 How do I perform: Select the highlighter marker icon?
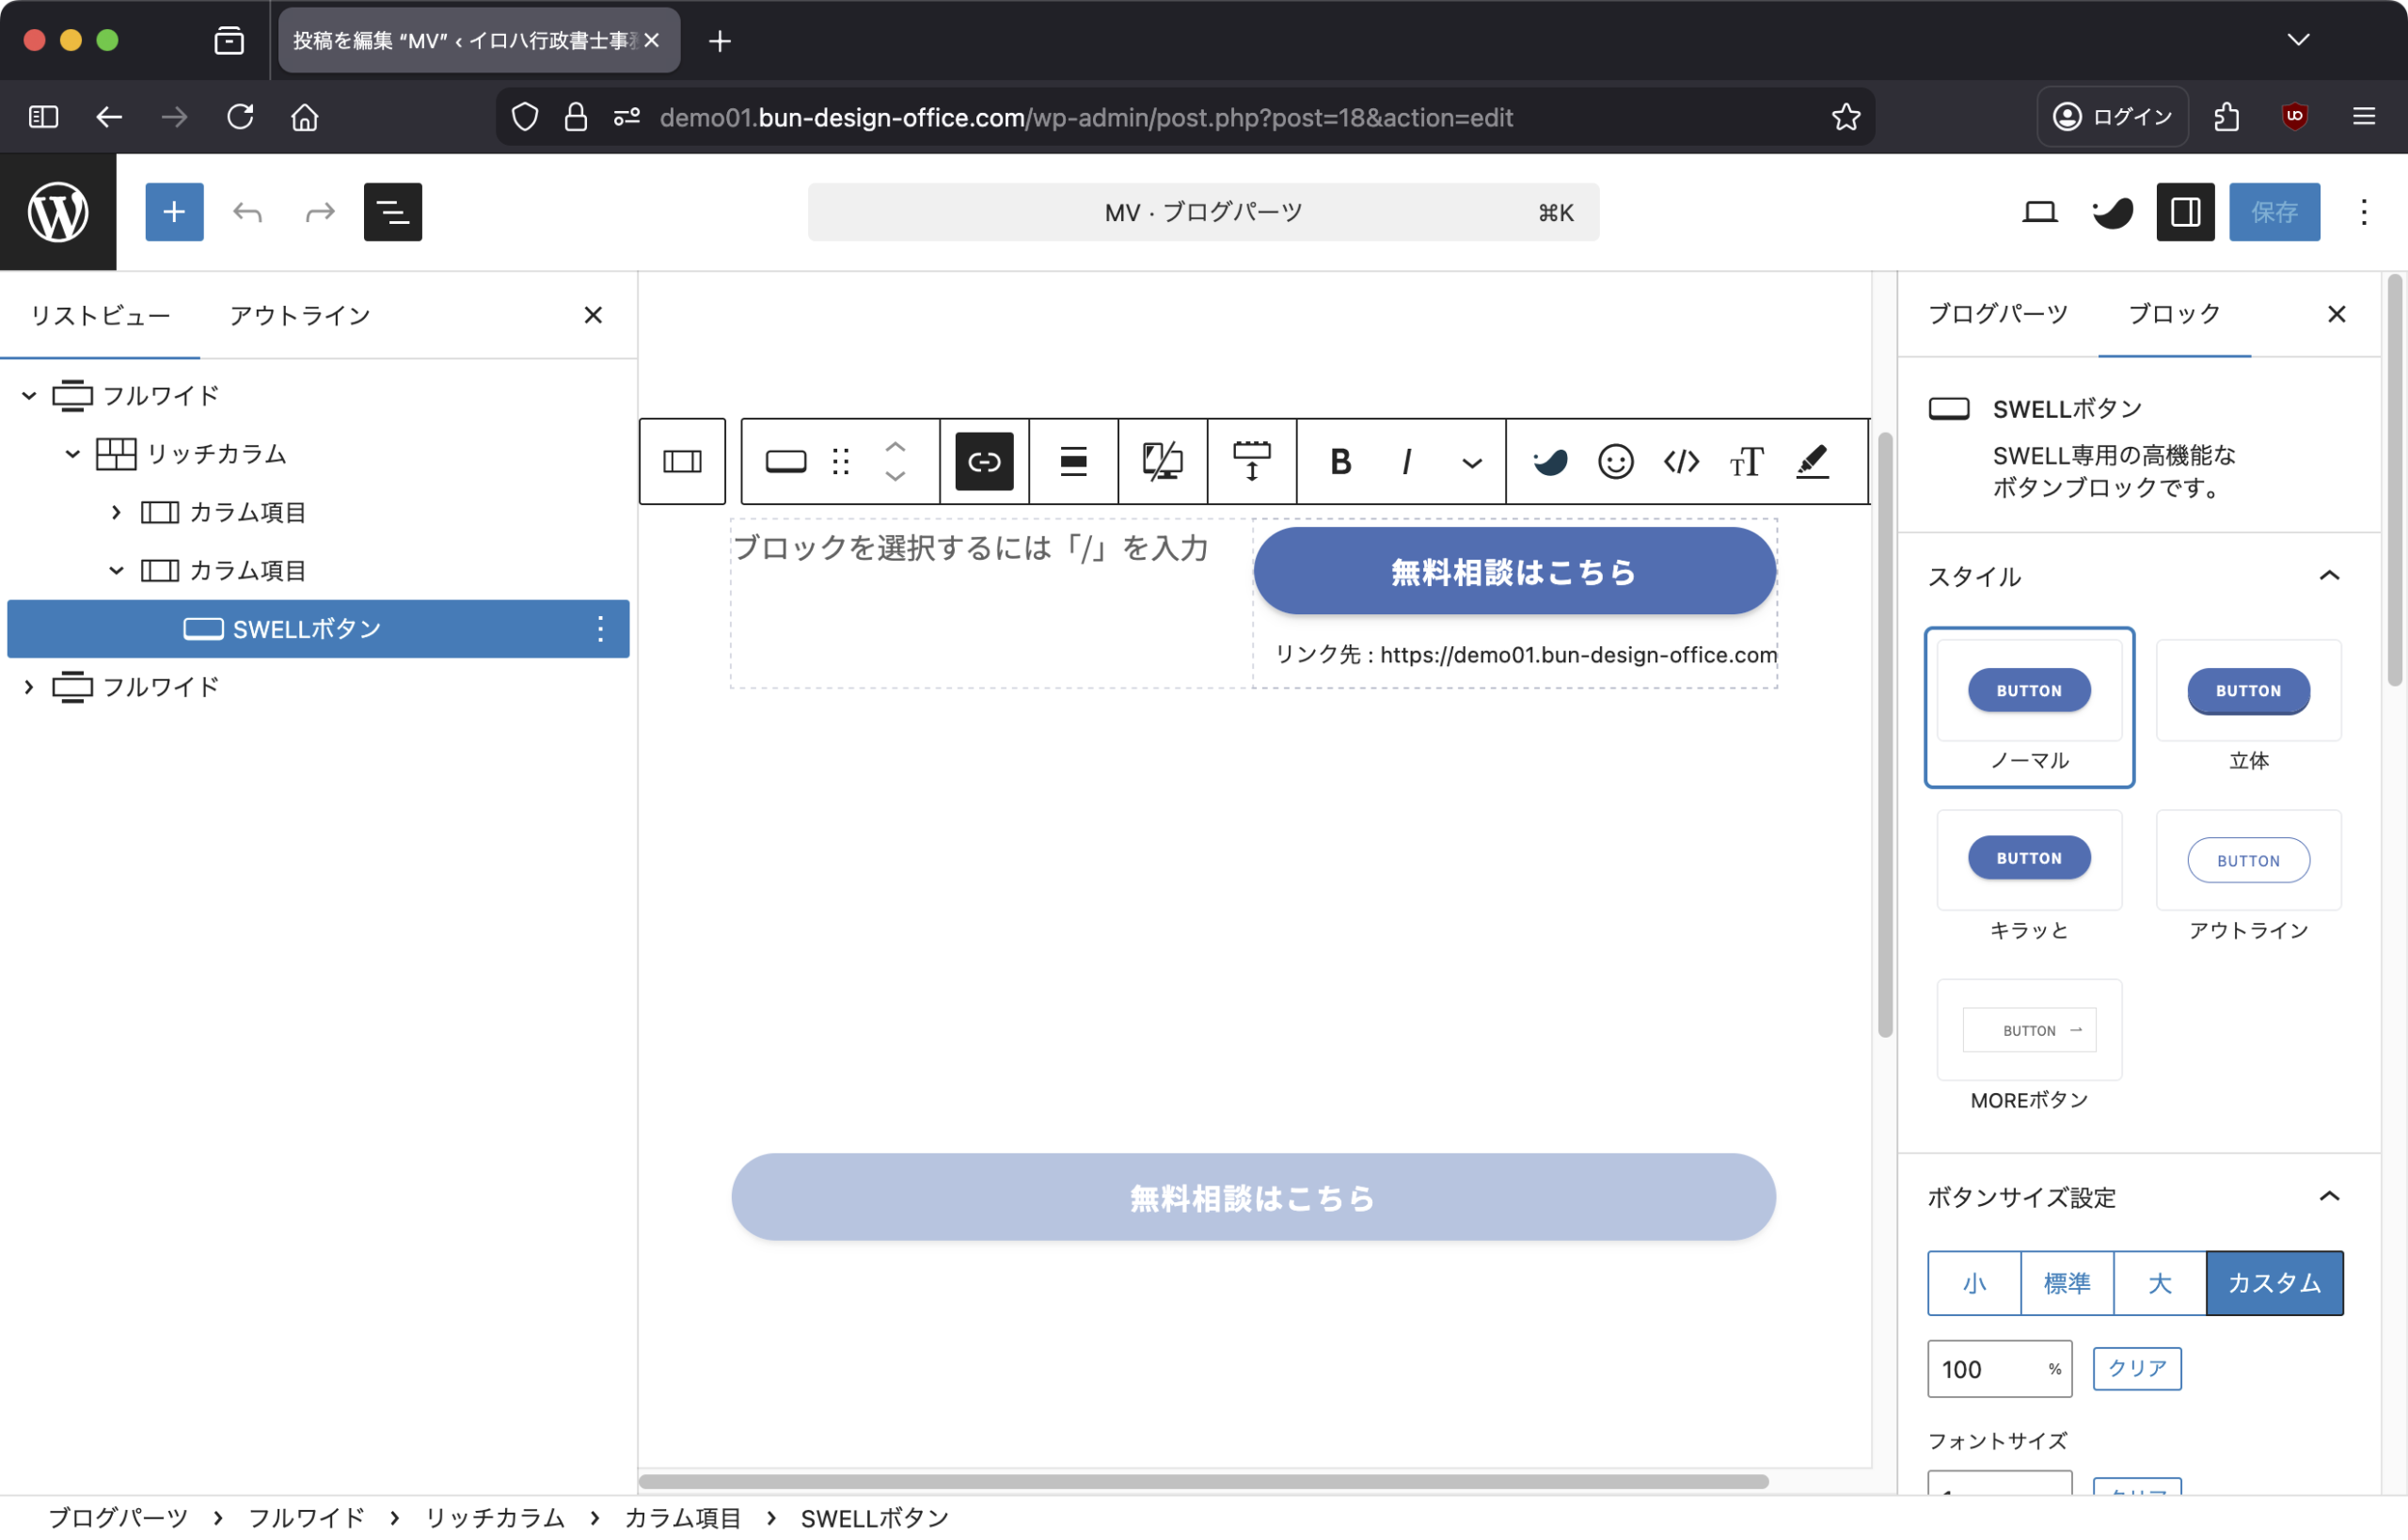[x=1812, y=461]
